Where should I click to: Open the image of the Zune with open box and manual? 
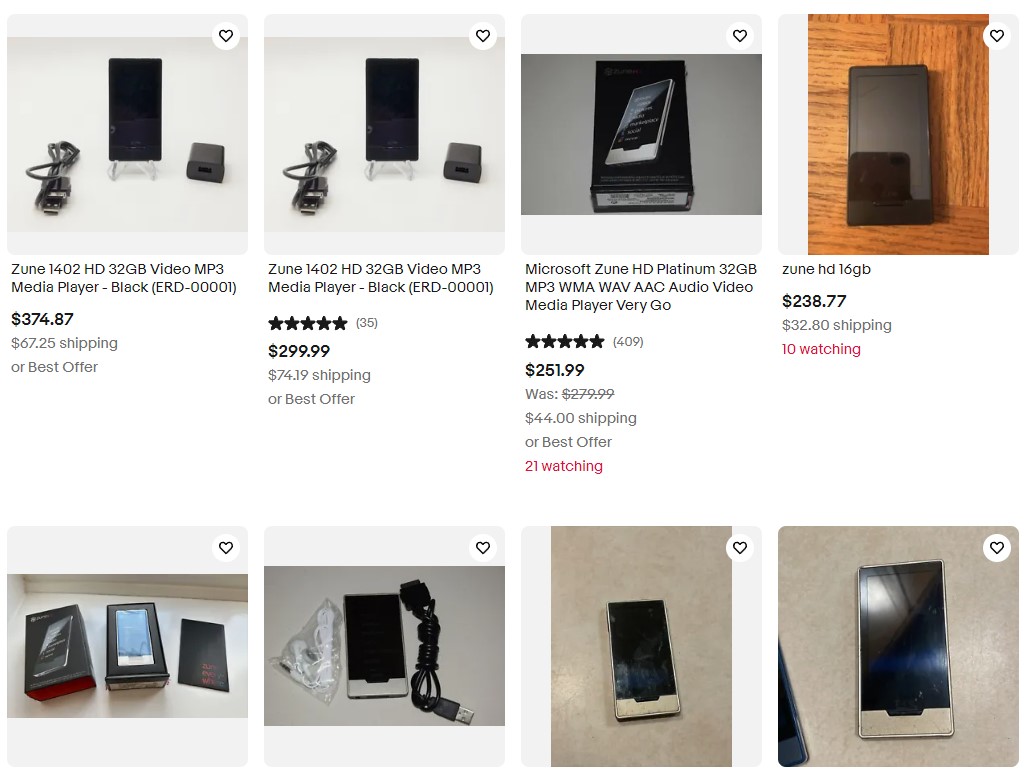pos(127,646)
